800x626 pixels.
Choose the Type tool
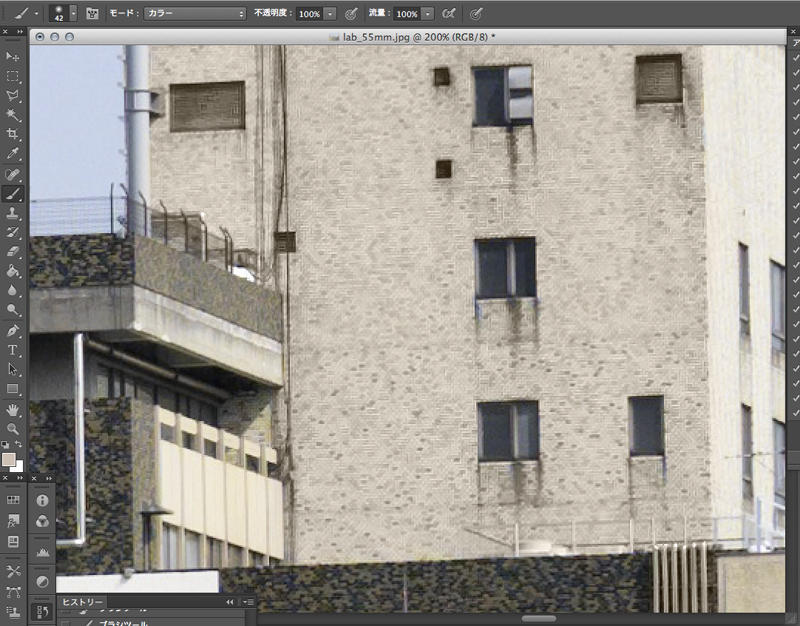point(13,350)
